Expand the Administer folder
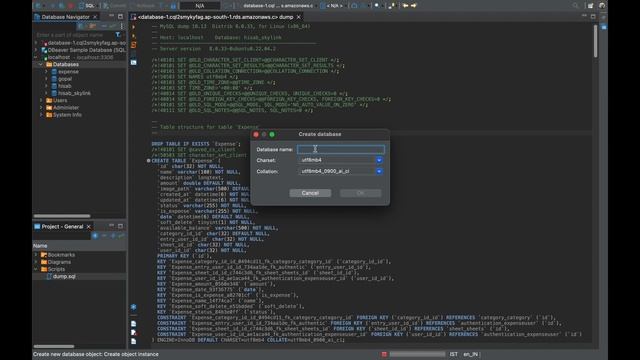Image resolution: width=640 pixels, height=360 pixels. point(41,108)
